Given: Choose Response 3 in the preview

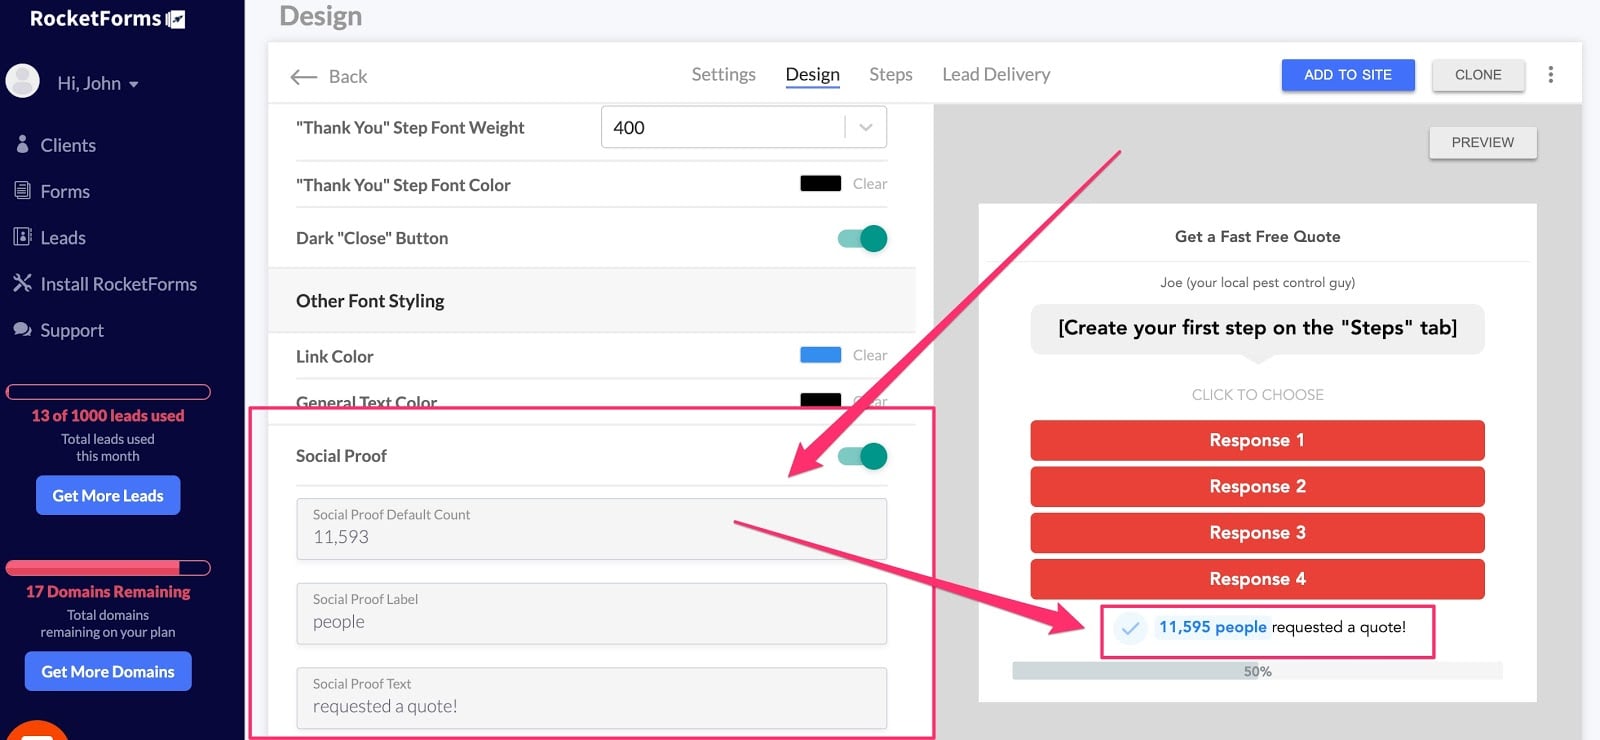Looking at the screenshot, I should [x=1257, y=532].
